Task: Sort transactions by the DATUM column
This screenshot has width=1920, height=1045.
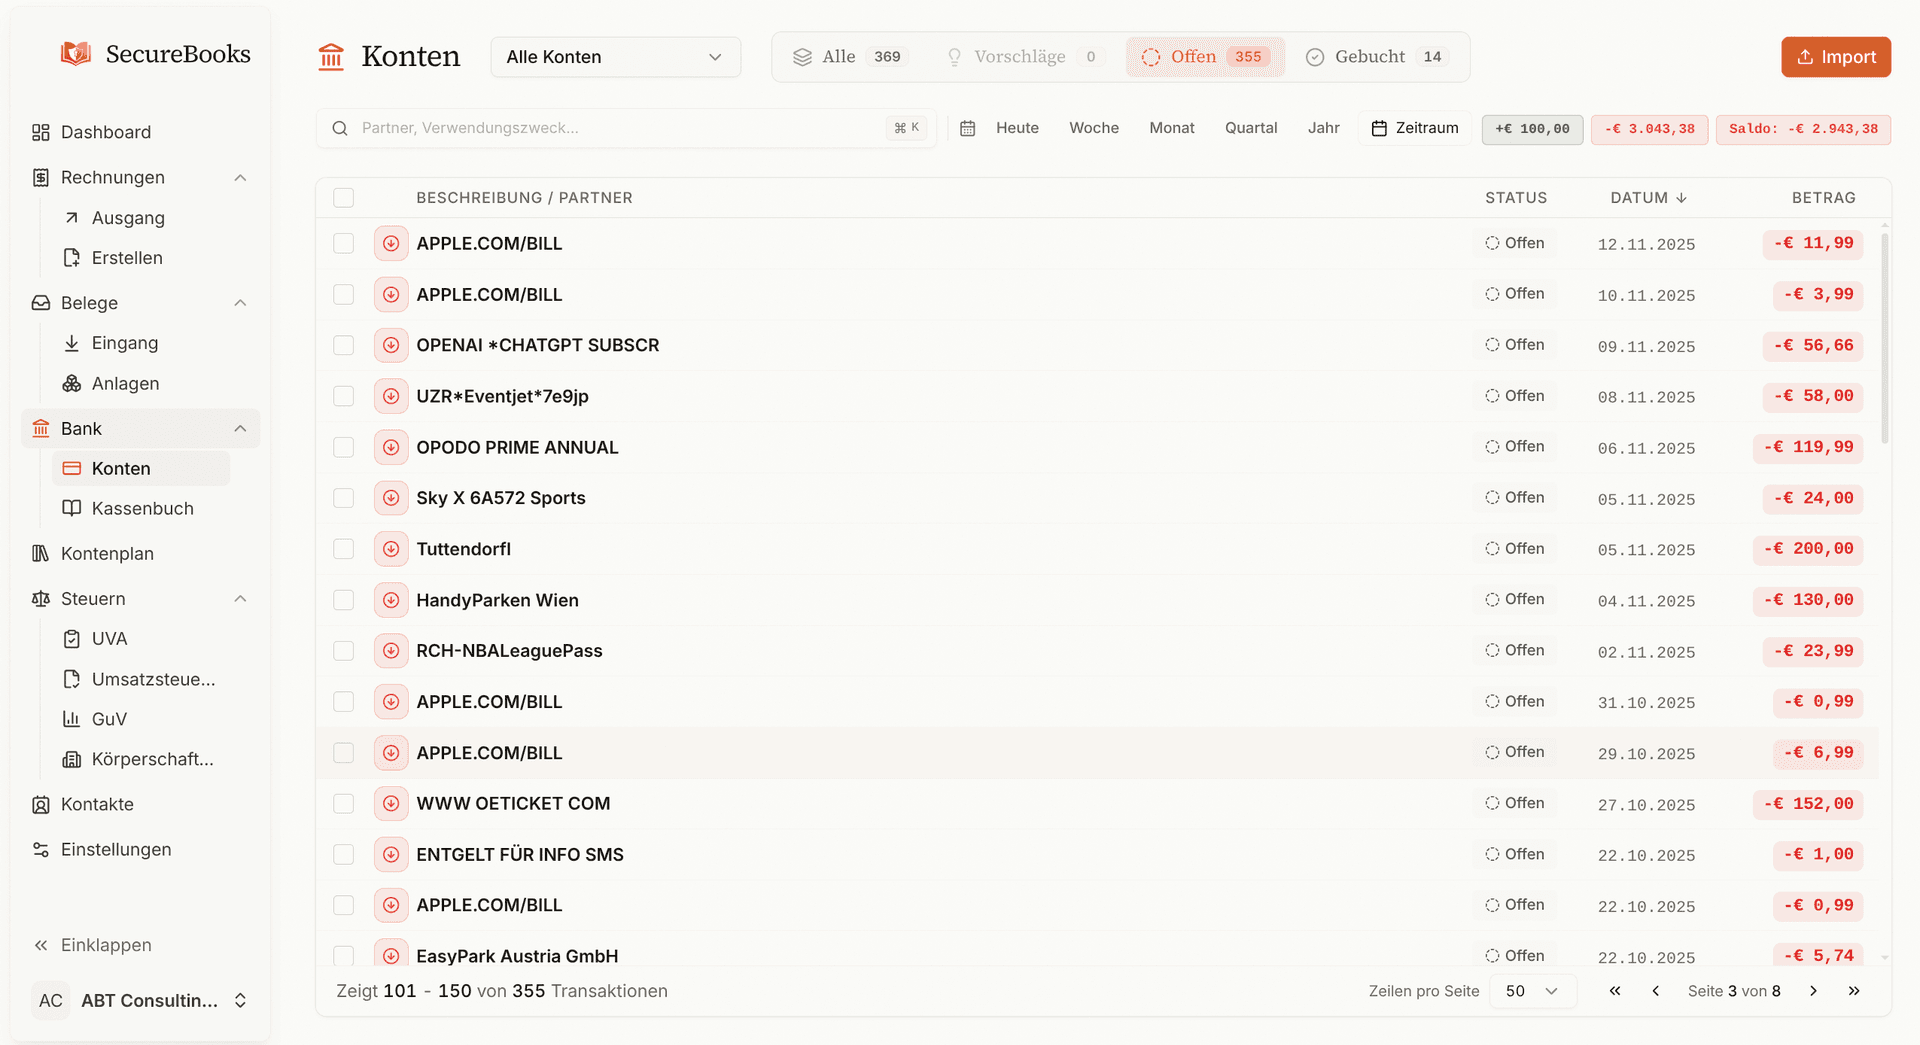Action: pos(1648,198)
